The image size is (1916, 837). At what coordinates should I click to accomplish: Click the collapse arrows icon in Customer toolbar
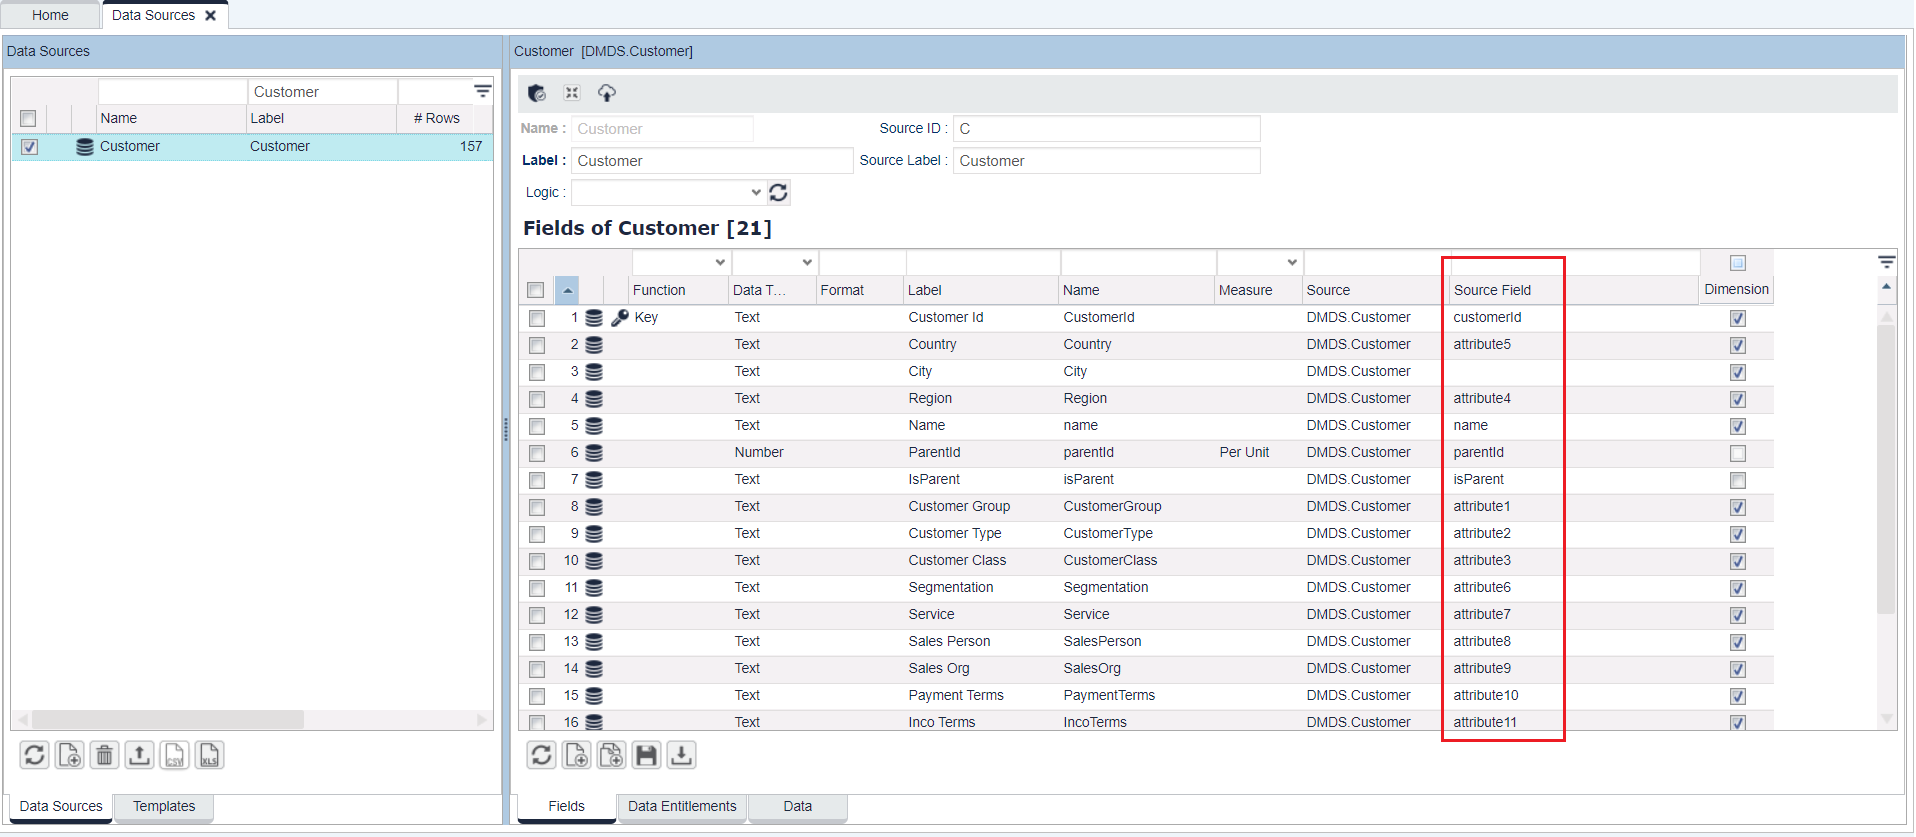pyautogui.click(x=572, y=93)
